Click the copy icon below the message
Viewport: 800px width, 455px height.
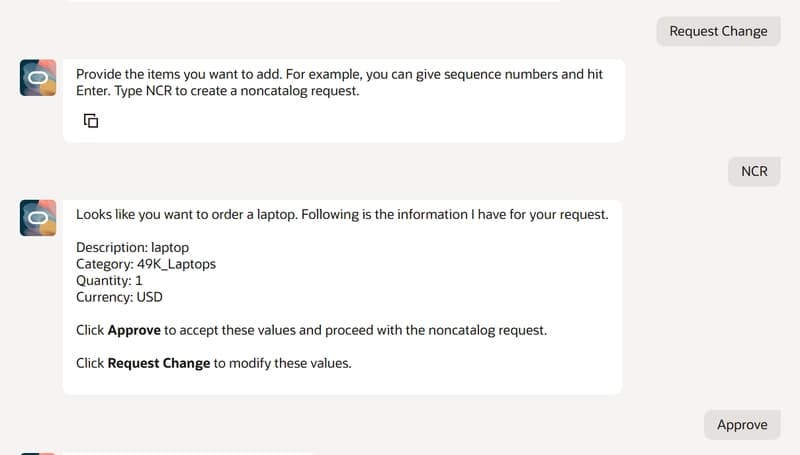click(x=91, y=121)
